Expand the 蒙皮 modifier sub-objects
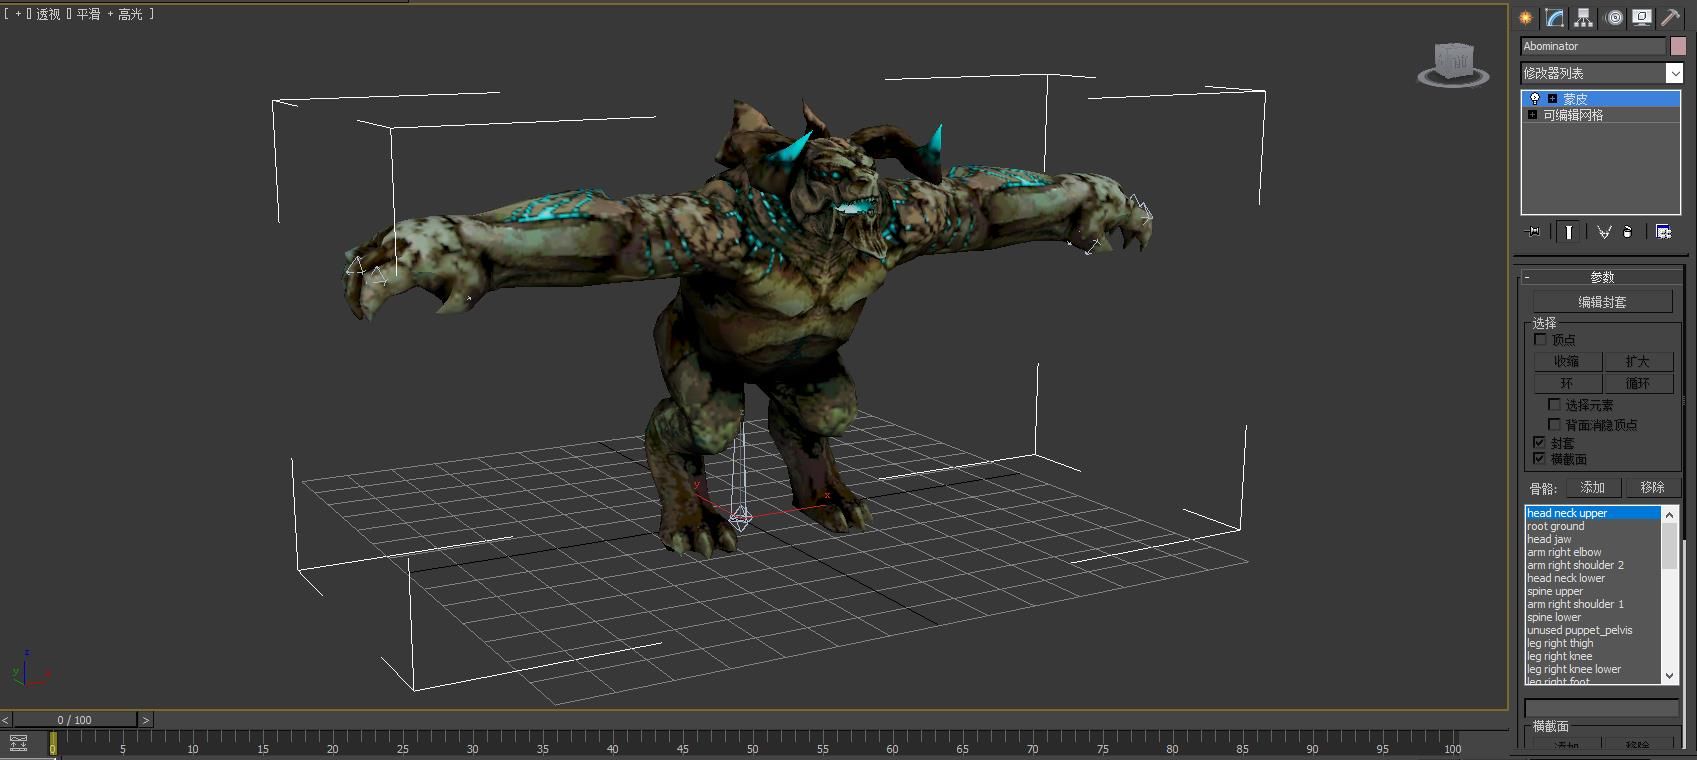This screenshot has width=1697, height=760. click(1552, 99)
